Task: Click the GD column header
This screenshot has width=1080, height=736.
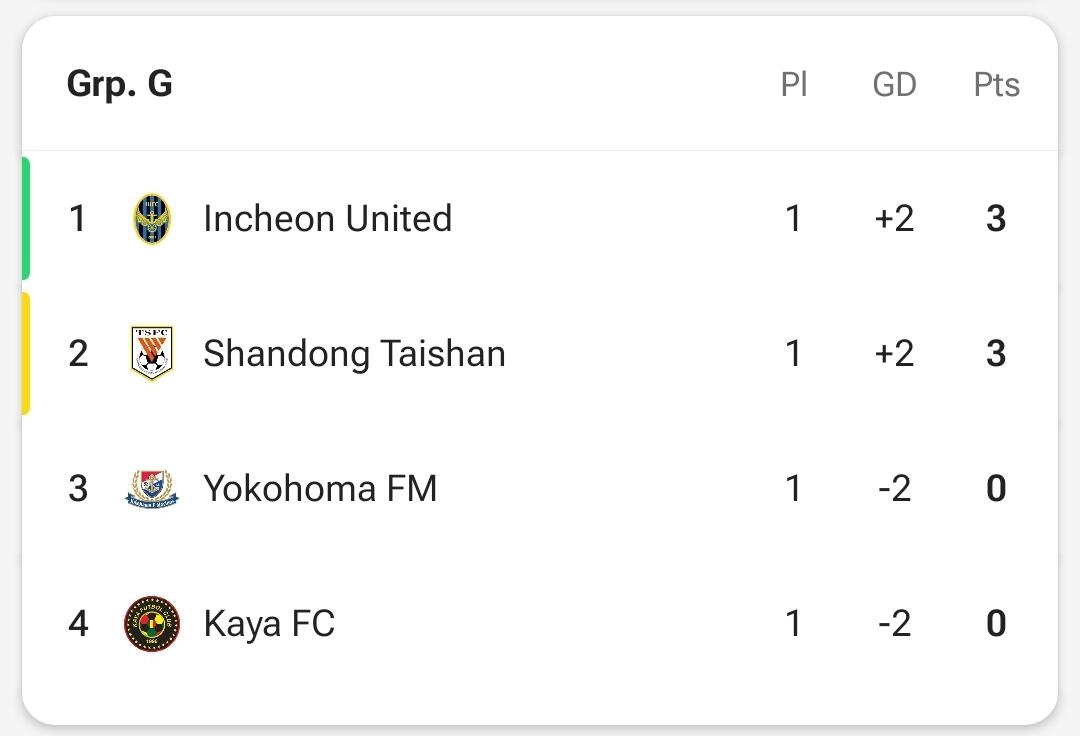Action: [x=895, y=85]
